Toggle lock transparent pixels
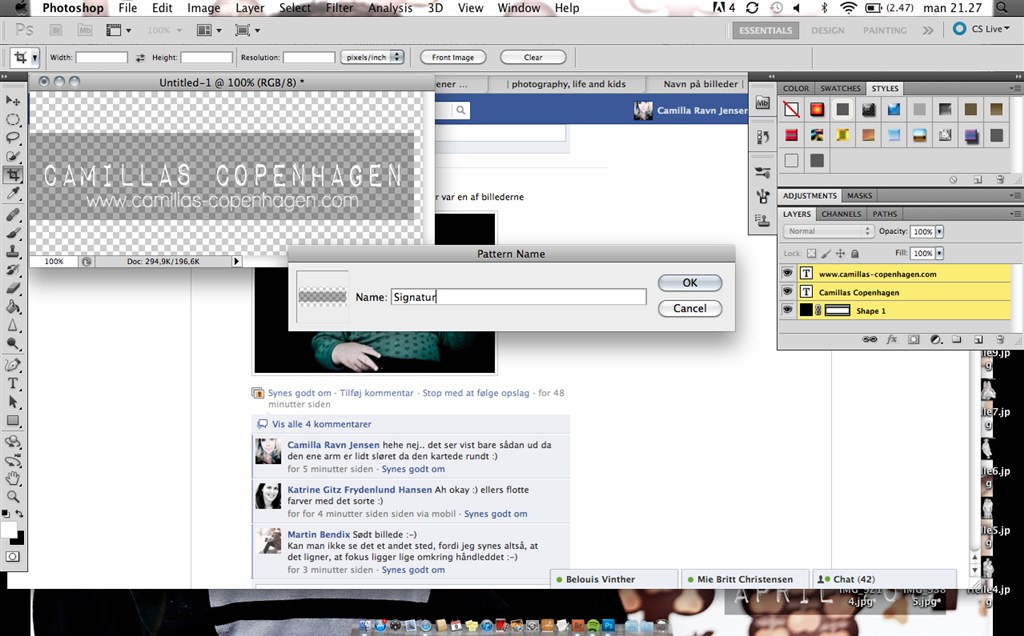Viewport: 1024px width, 636px height. tap(811, 253)
